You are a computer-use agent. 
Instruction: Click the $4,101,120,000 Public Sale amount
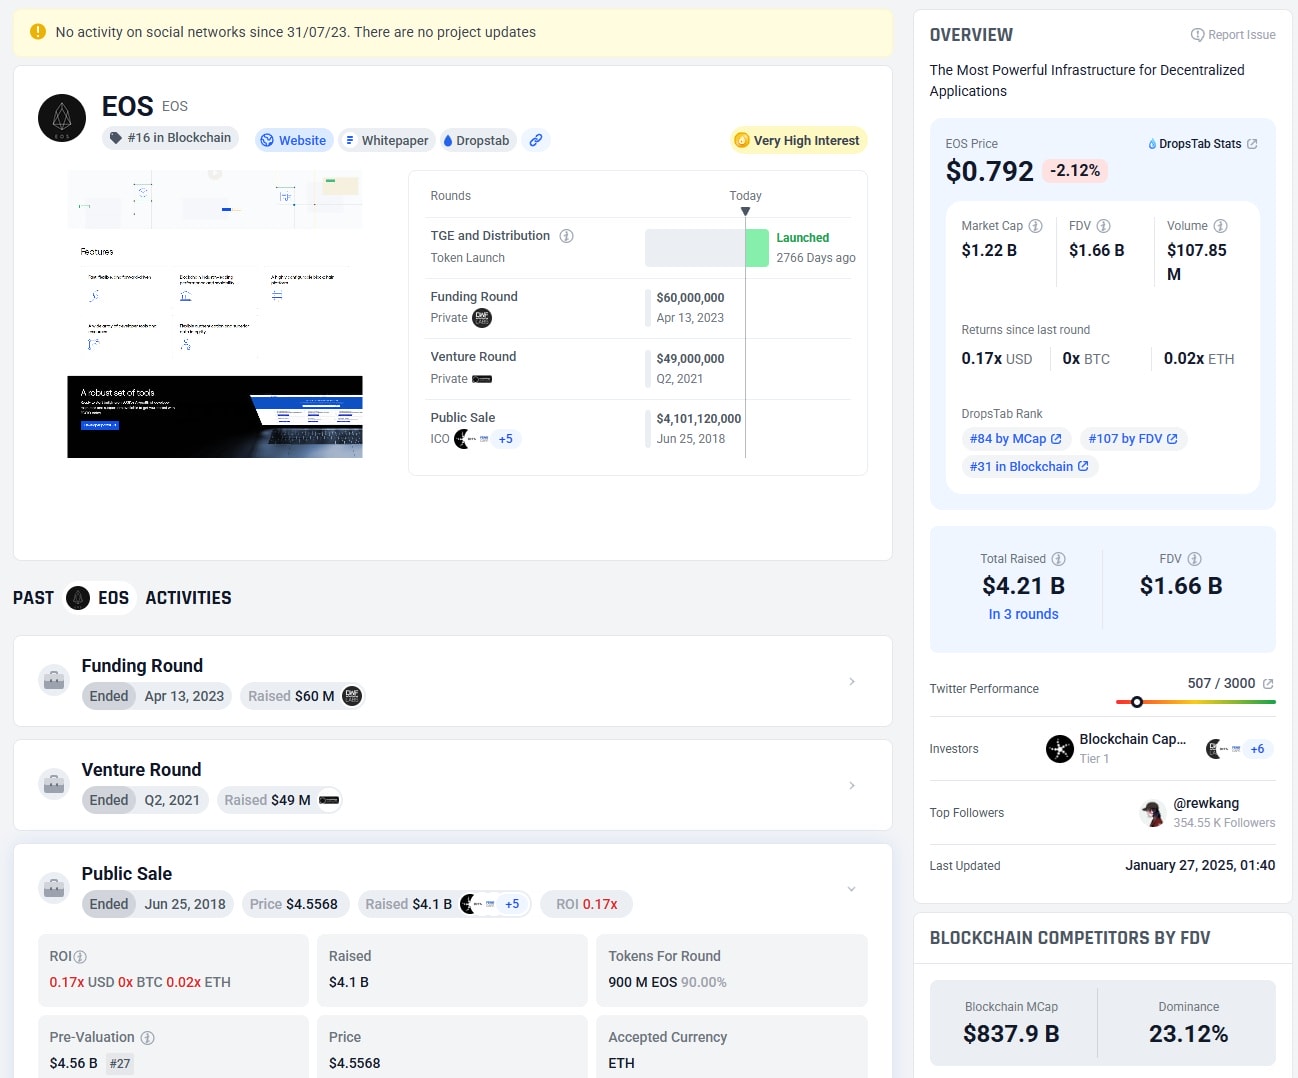click(x=699, y=419)
